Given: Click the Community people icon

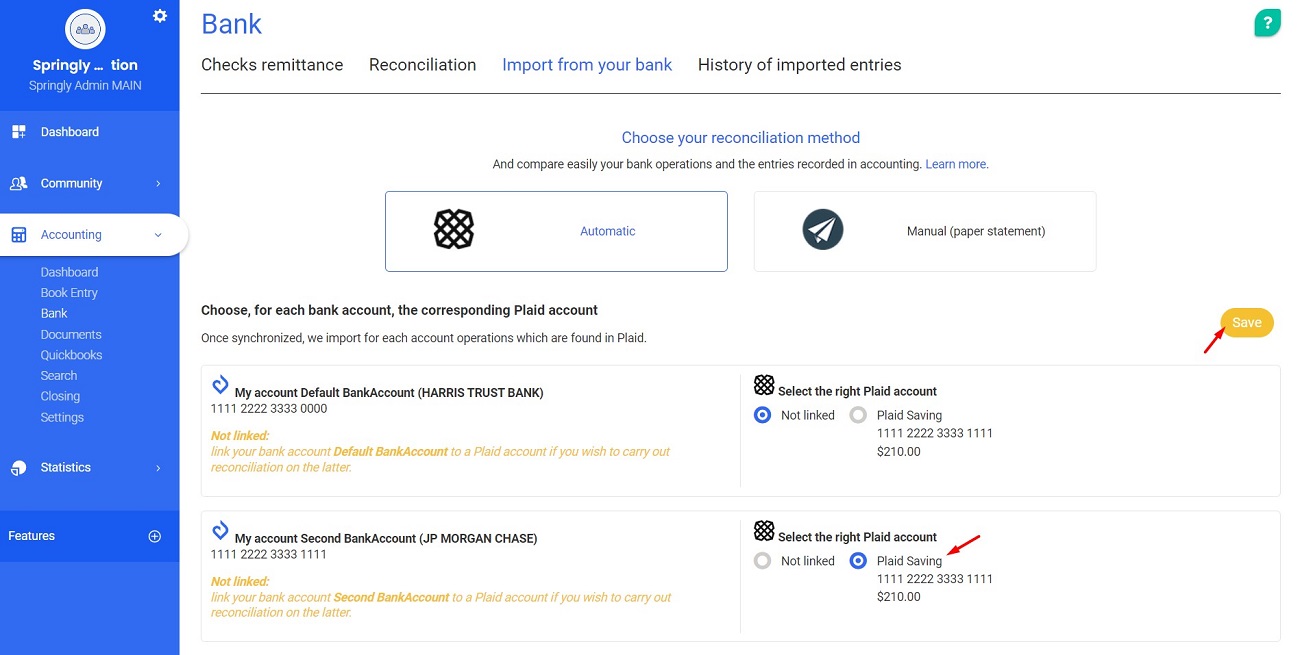Looking at the screenshot, I should pos(18,184).
